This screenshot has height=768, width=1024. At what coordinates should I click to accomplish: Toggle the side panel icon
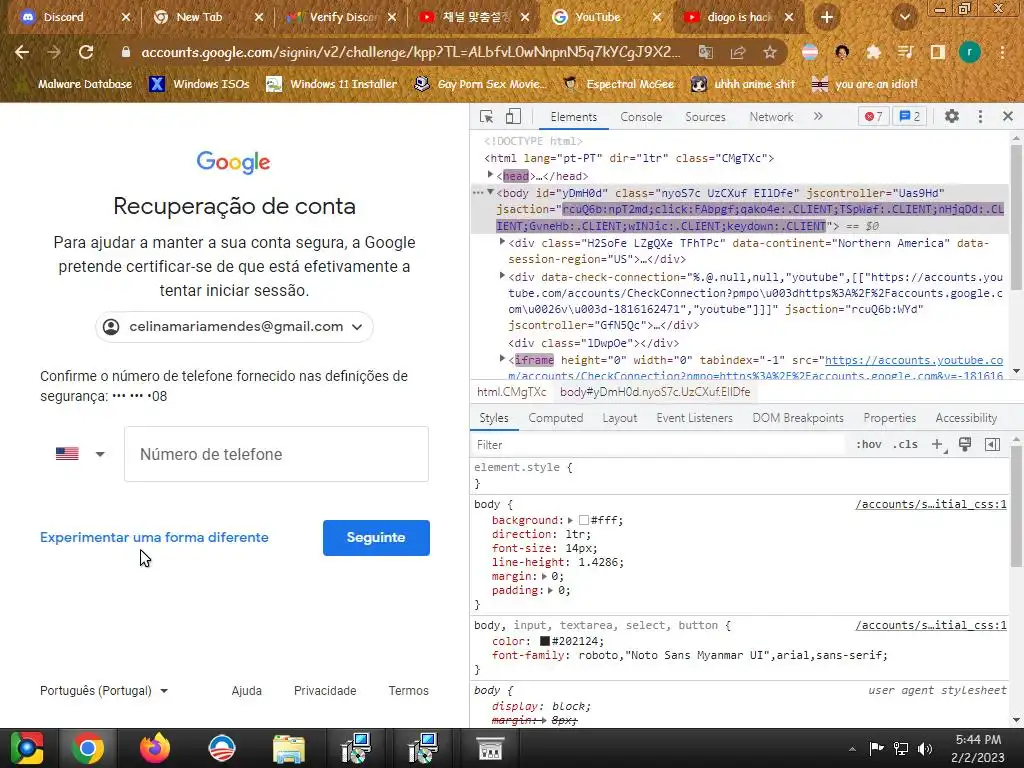click(938, 52)
